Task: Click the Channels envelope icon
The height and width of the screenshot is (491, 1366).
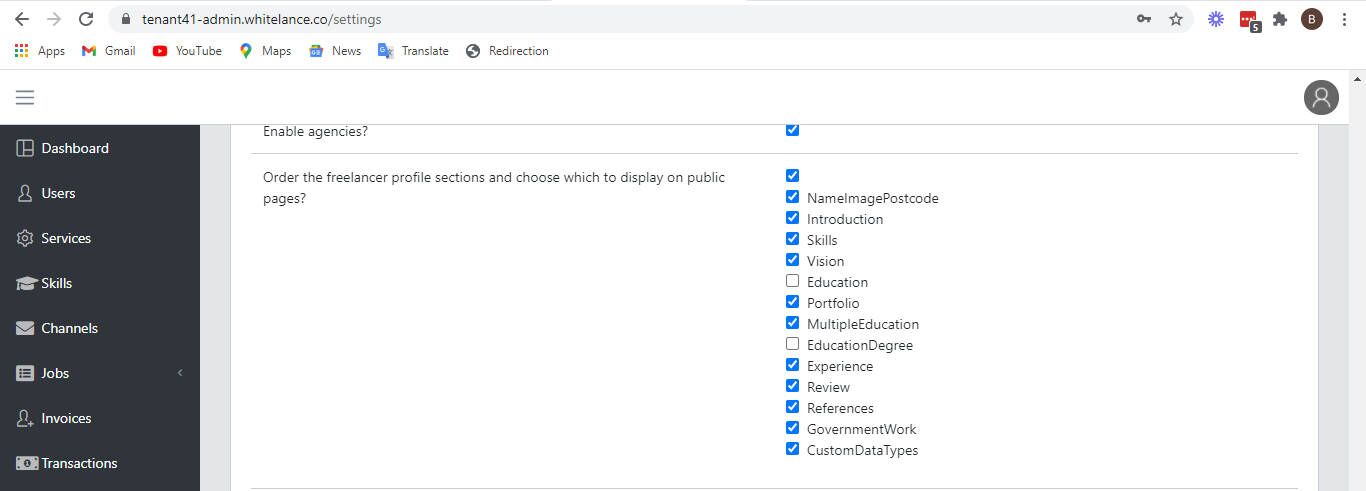Action: click(x=25, y=328)
